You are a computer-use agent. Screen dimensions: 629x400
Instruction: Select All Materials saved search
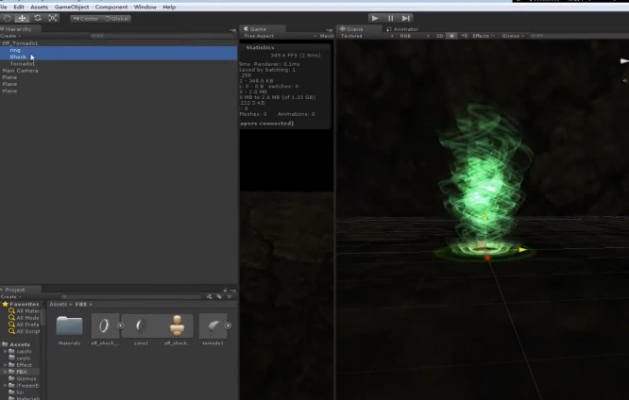pos(24,311)
